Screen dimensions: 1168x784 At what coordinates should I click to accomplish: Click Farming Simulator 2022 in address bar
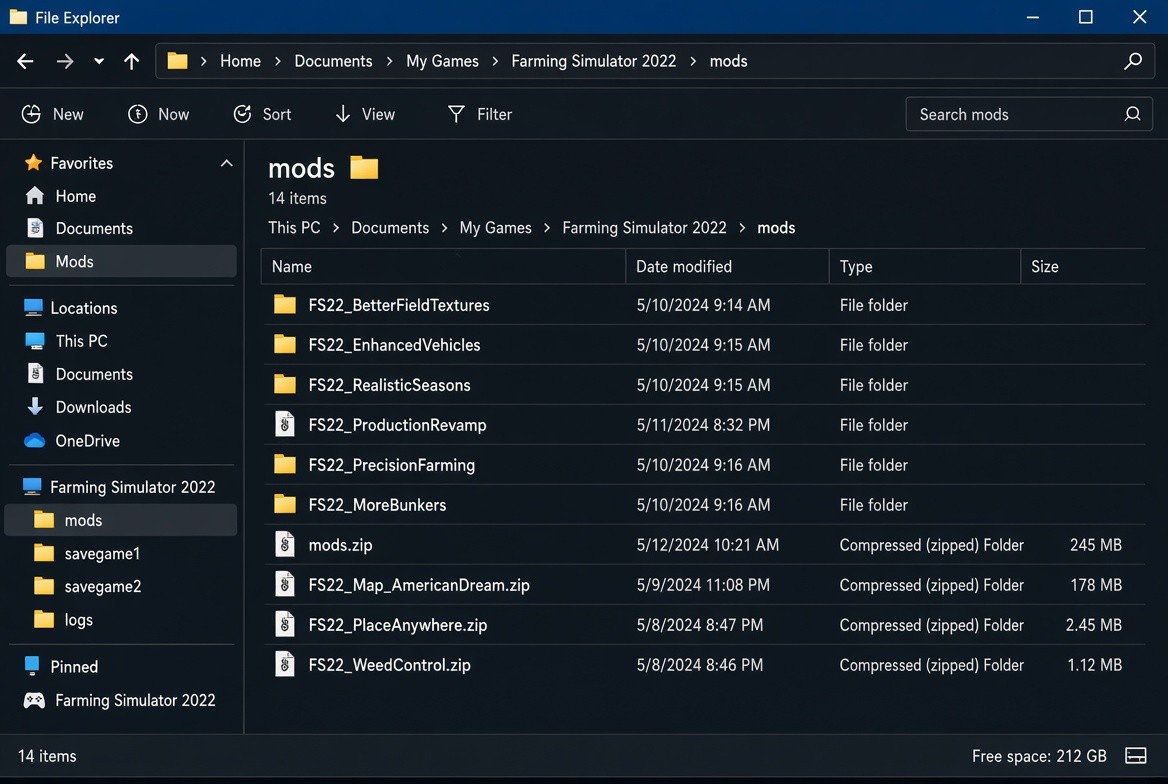tap(594, 61)
